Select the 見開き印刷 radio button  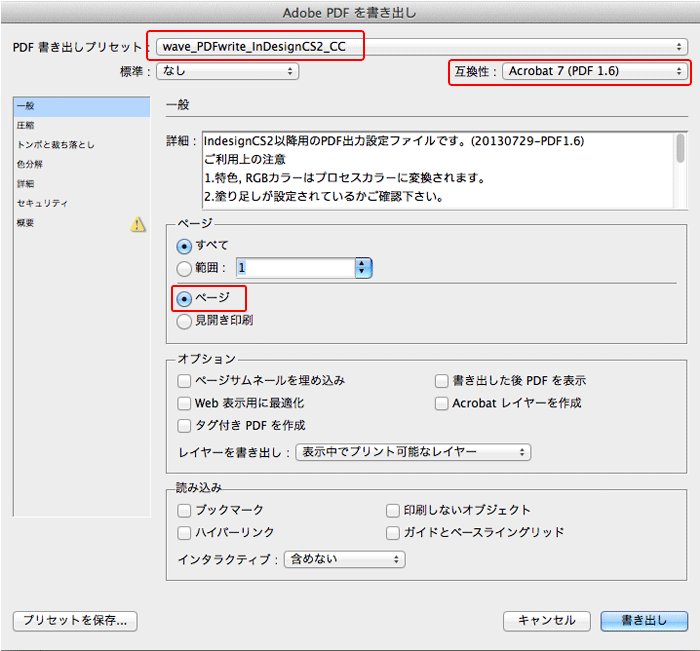point(184,321)
